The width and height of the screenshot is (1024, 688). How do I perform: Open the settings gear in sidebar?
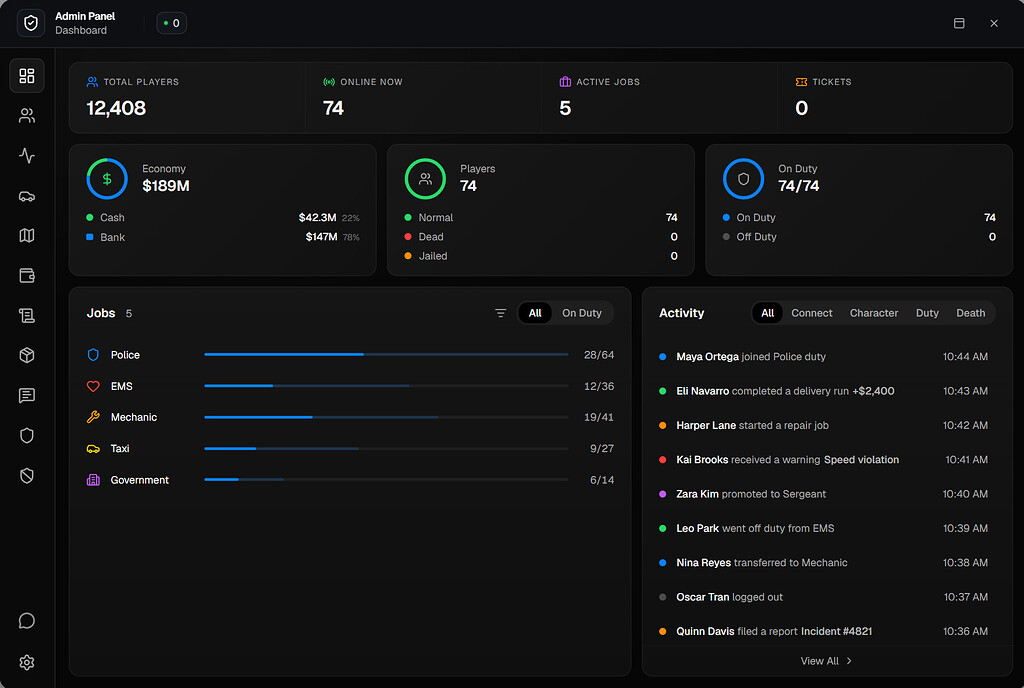click(27, 662)
